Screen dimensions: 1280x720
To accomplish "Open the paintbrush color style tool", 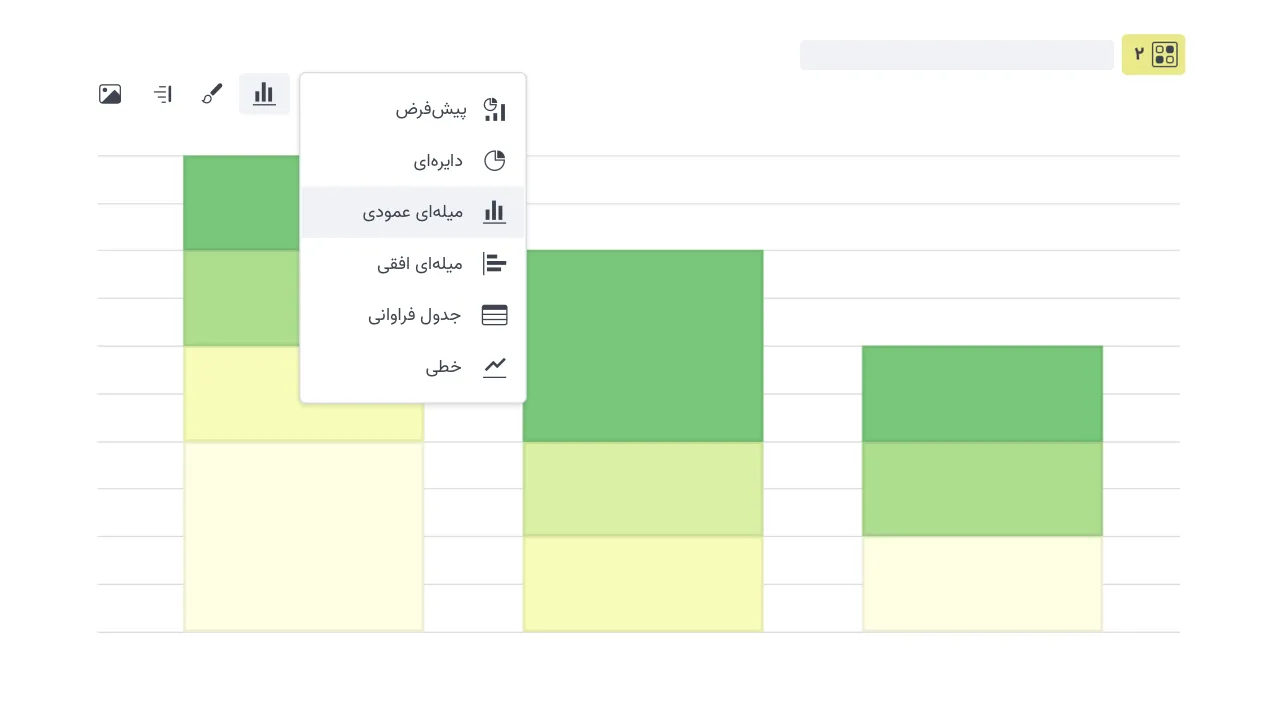I will (212, 94).
